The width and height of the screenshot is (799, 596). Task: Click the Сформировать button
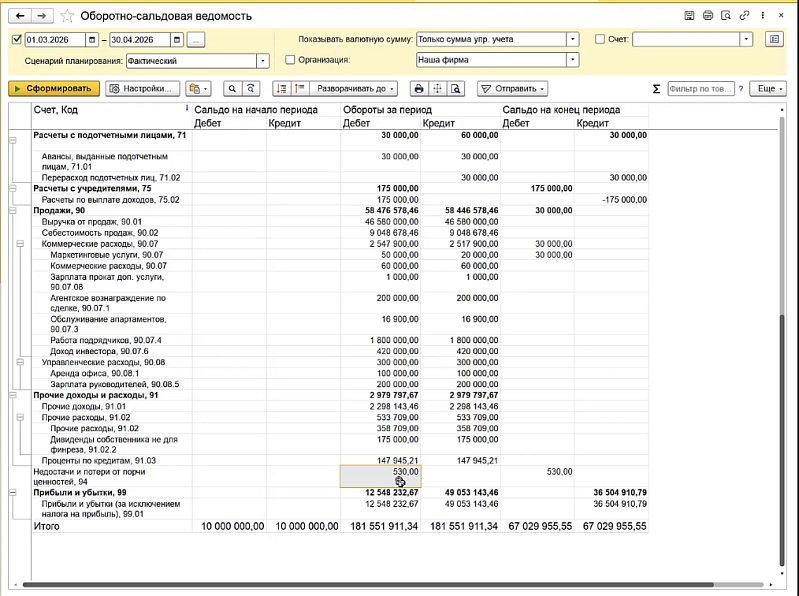[x=54, y=89]
